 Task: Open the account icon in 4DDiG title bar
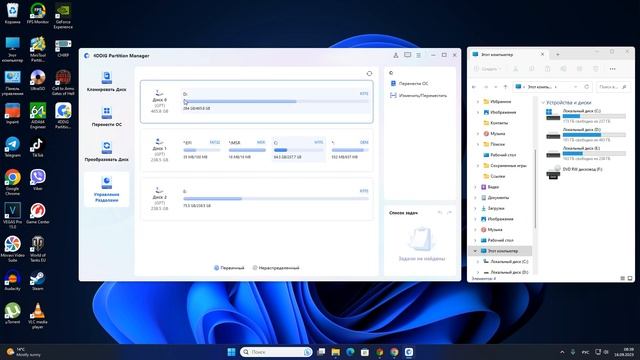[x=396, y=55]
